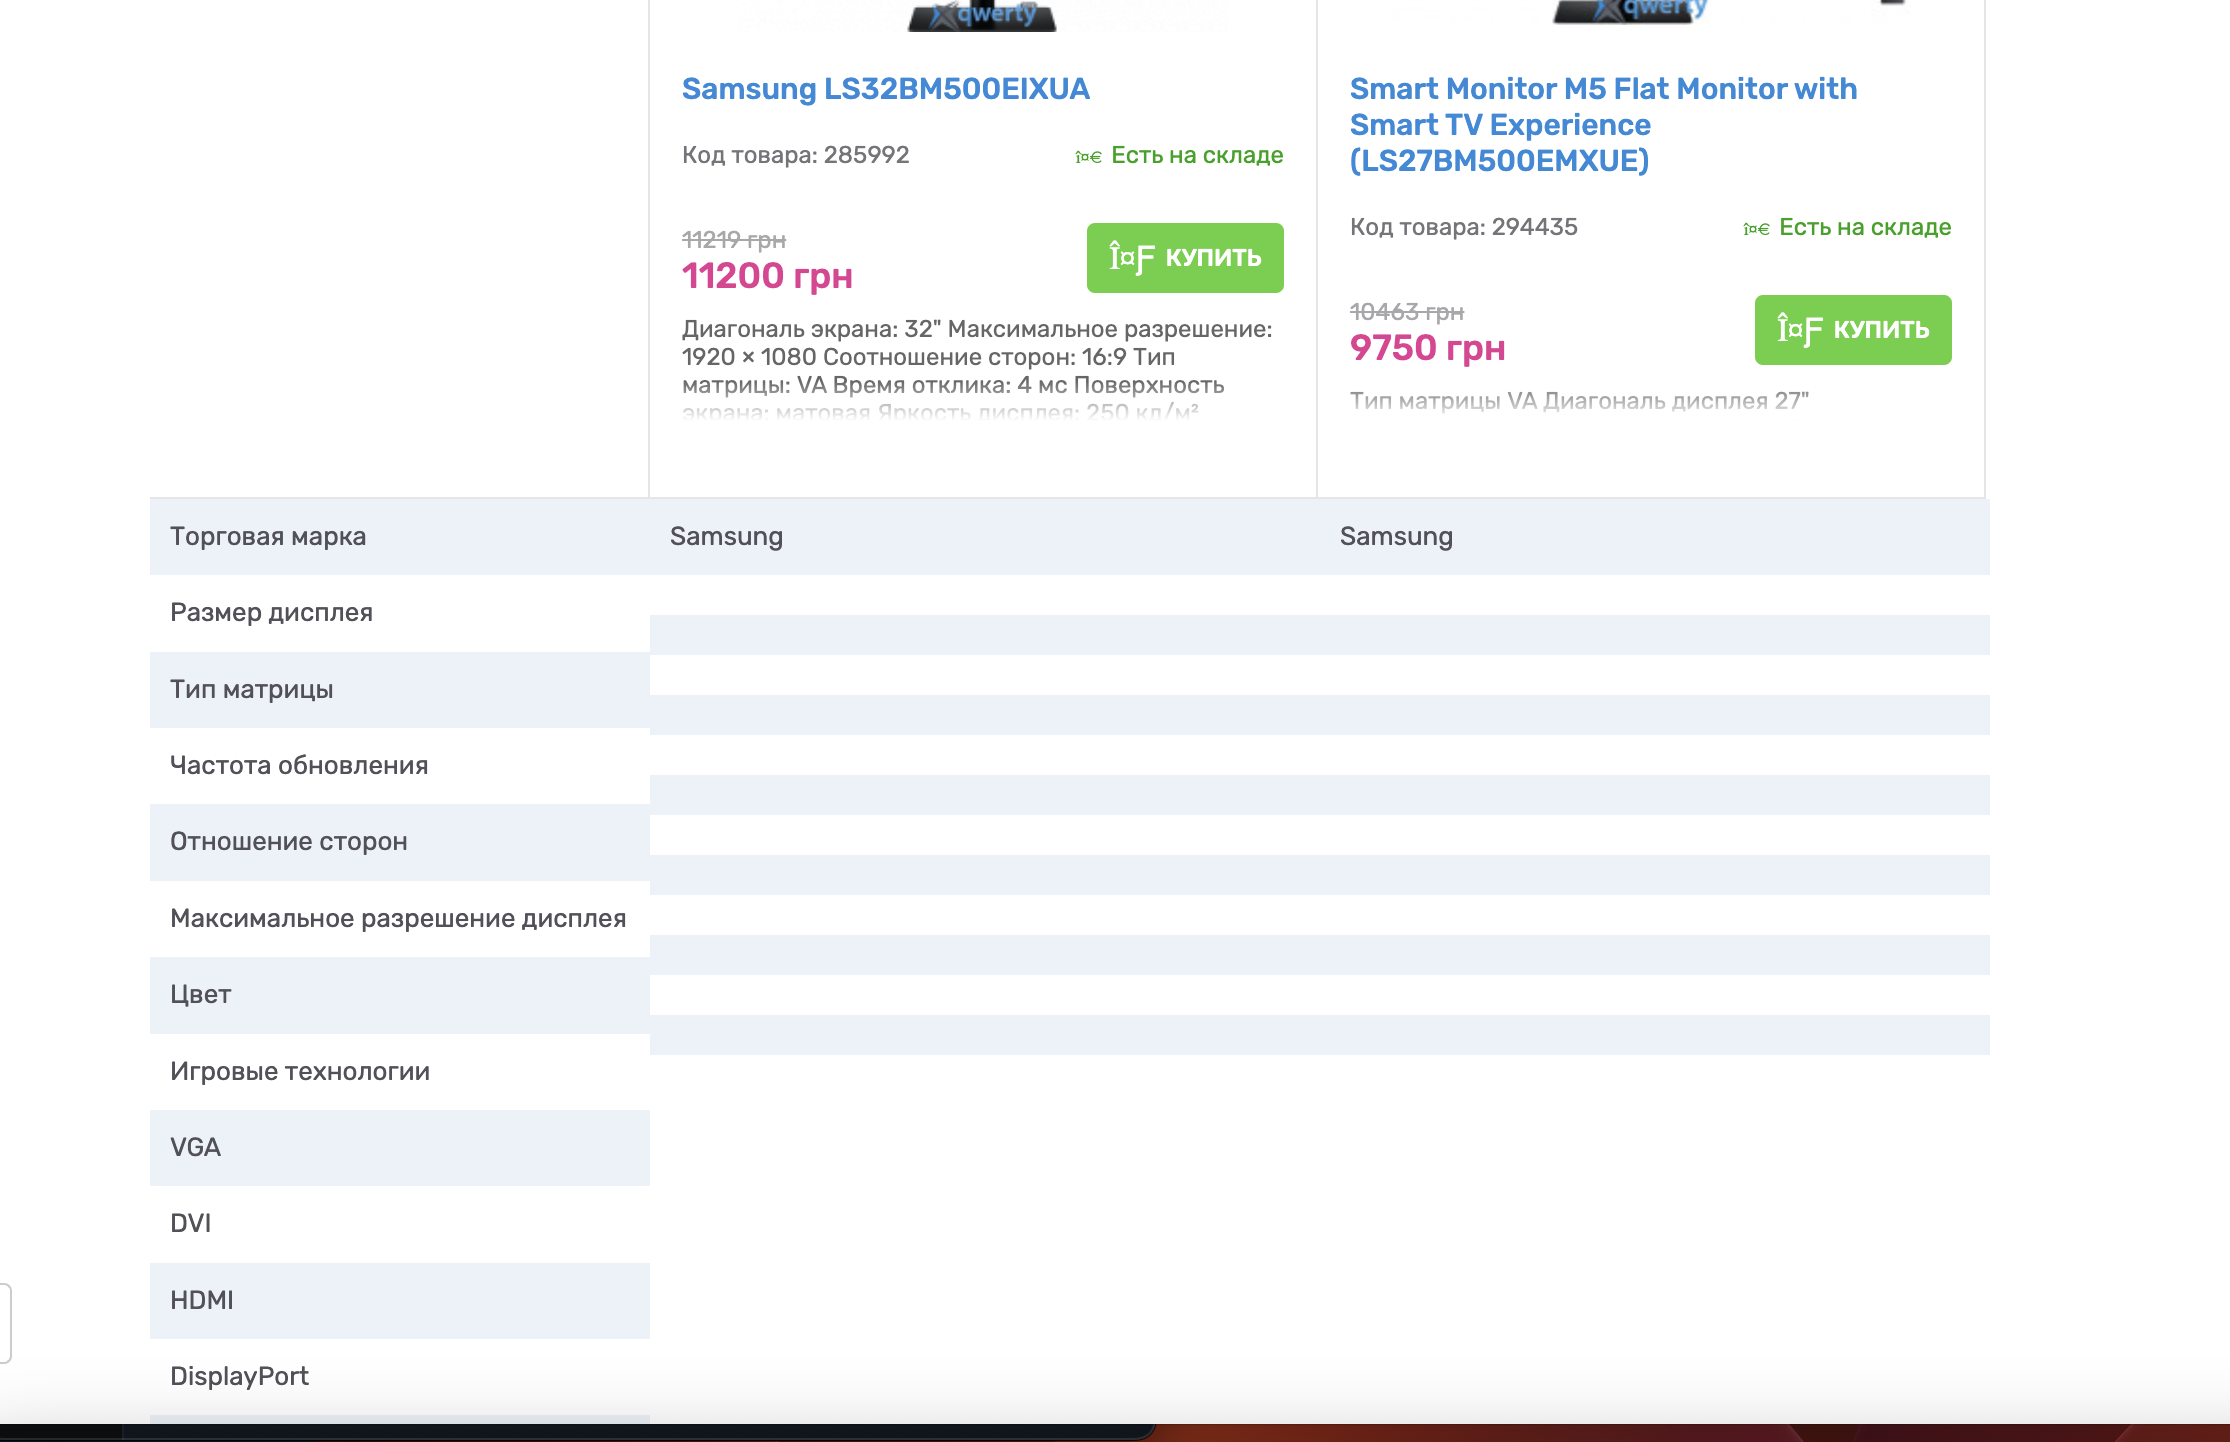
Task: Click stock status icon for Smart Monitor M5
Action: pos(1756,228)
